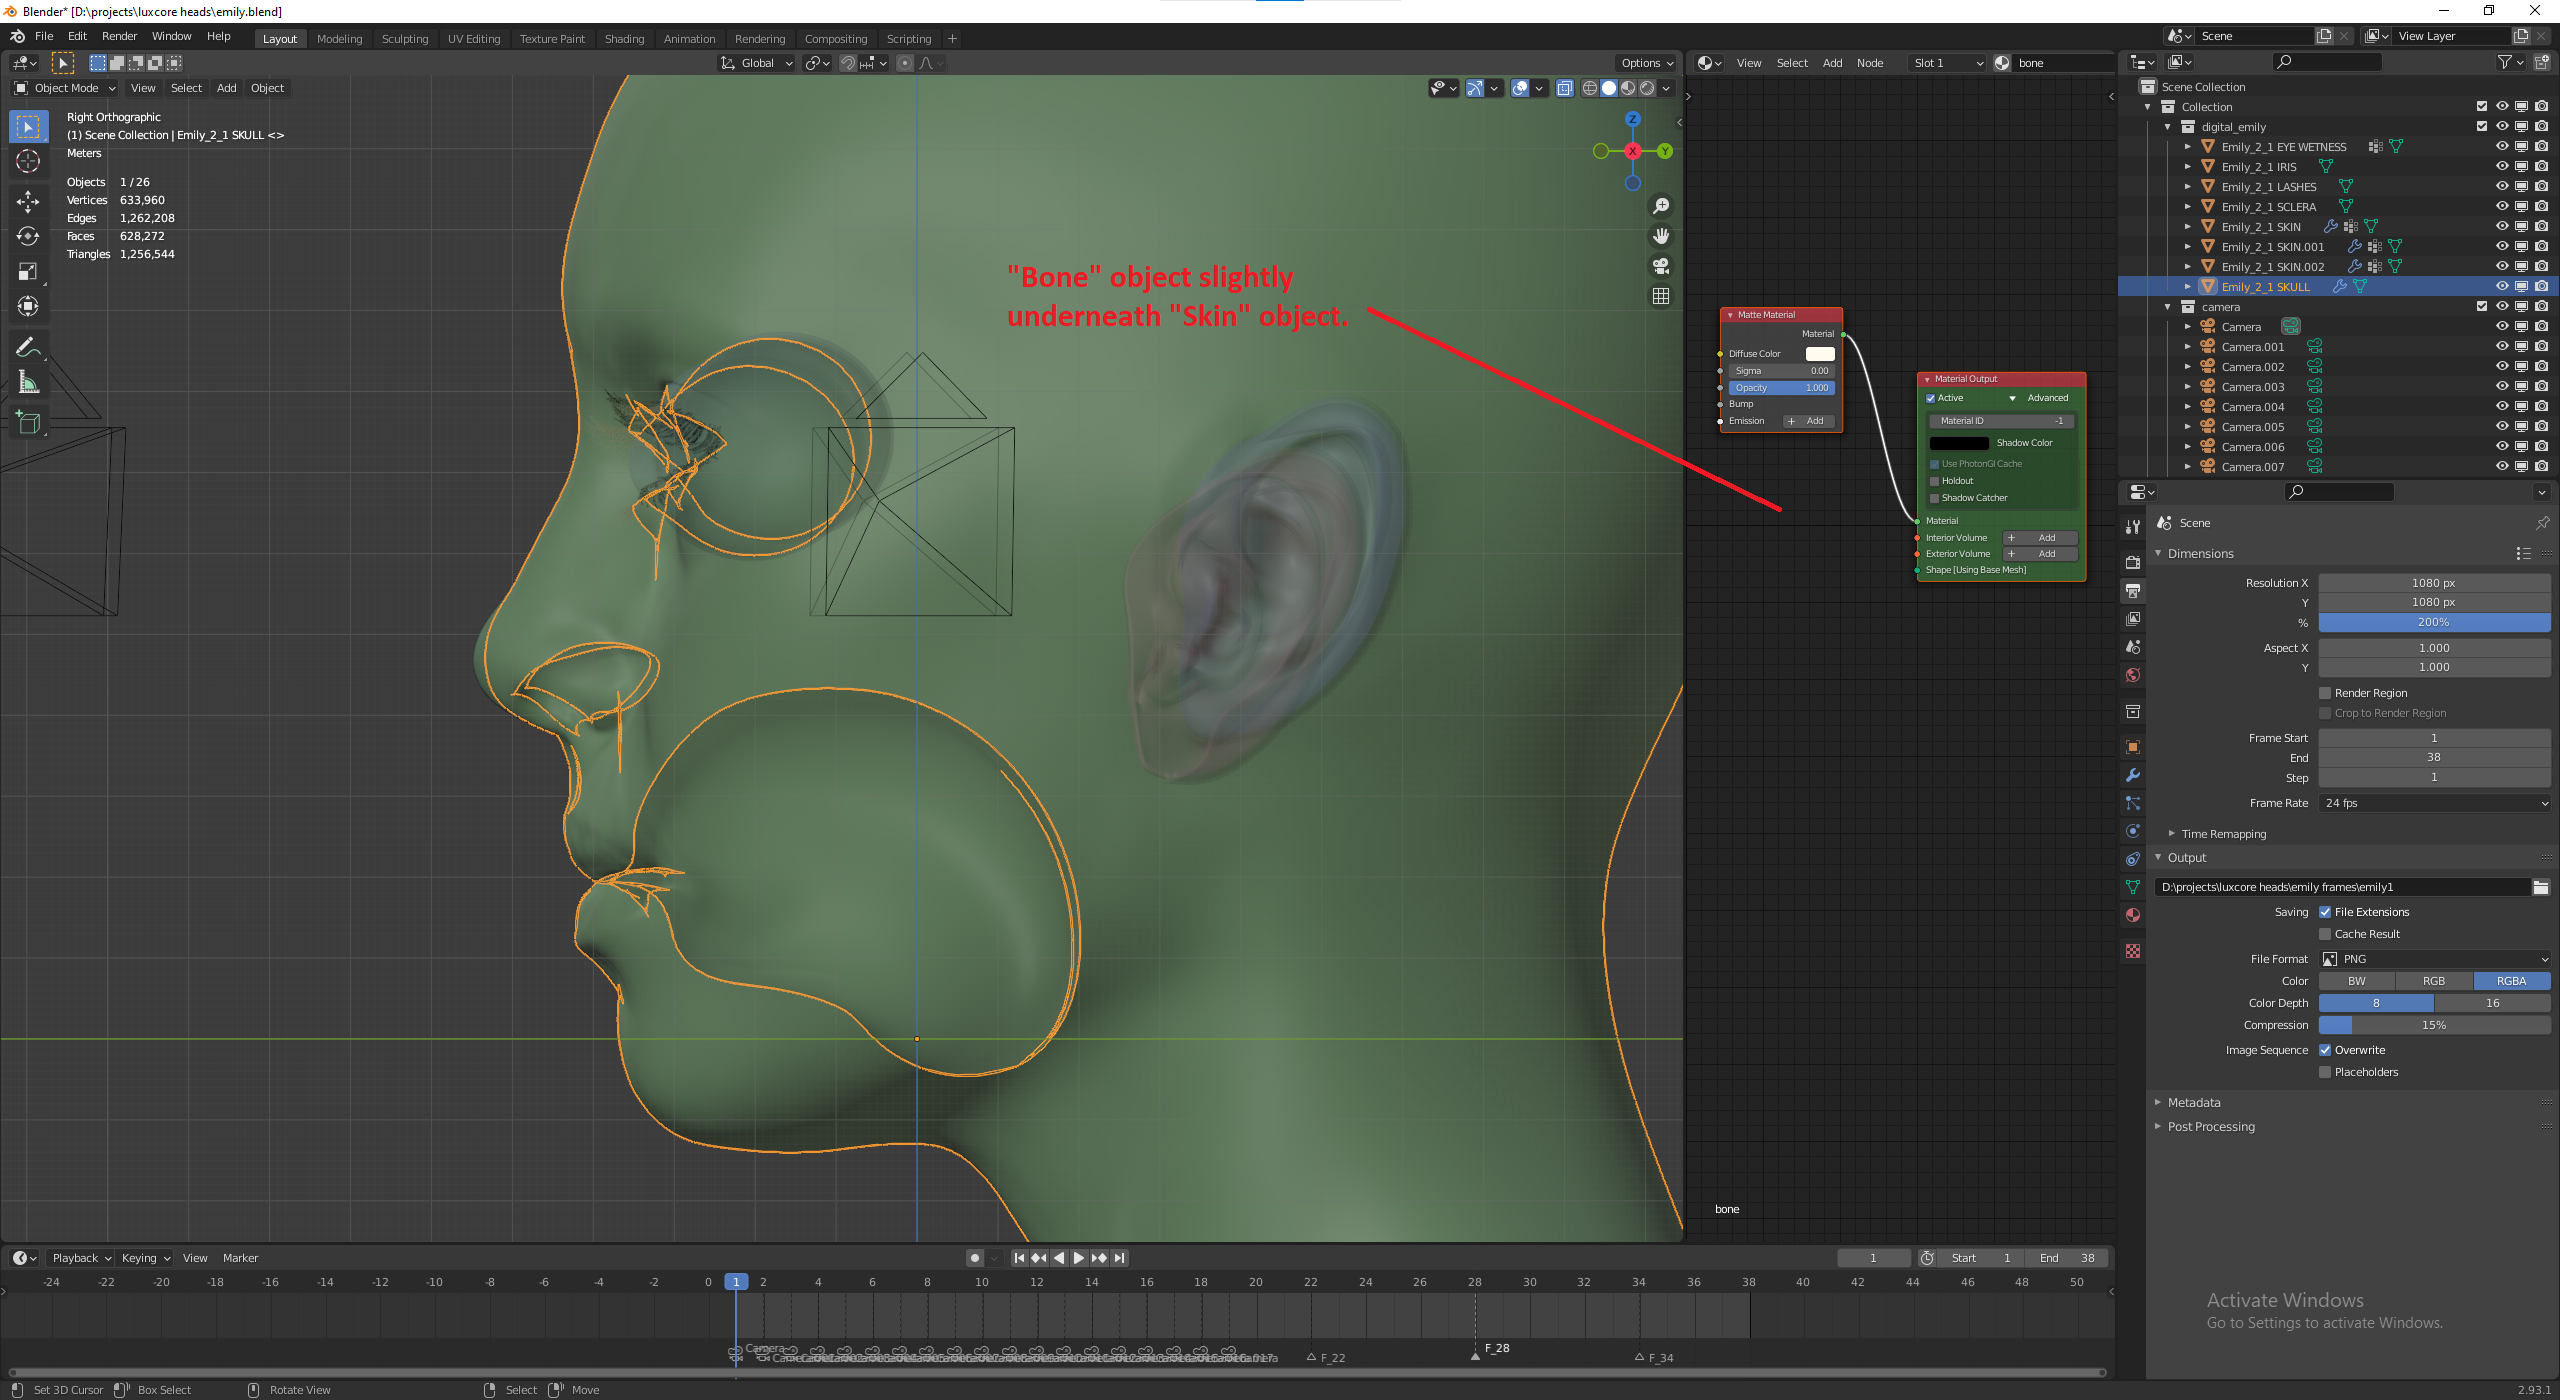Toggle perspective/orthographic grid icon
This screenshot has width=2560, height=1400.
[1661, 296]
